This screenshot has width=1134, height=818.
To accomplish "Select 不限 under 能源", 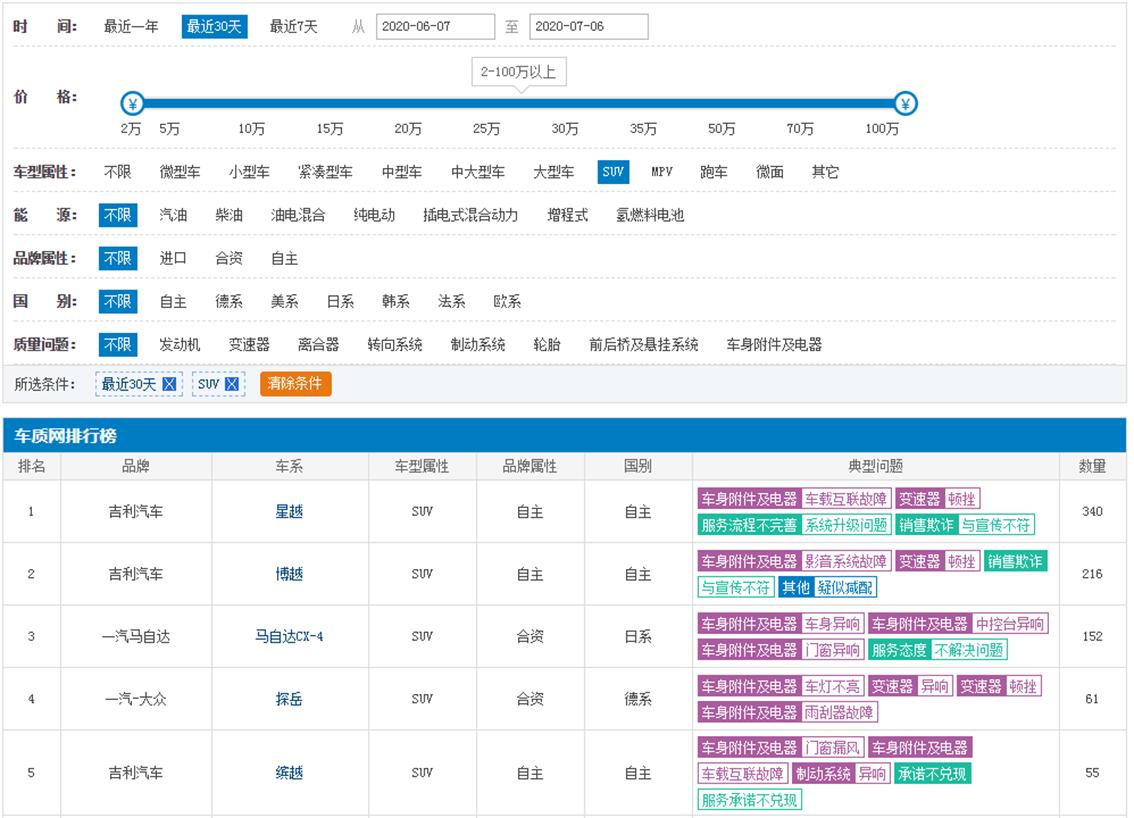I will coord(117,214).
